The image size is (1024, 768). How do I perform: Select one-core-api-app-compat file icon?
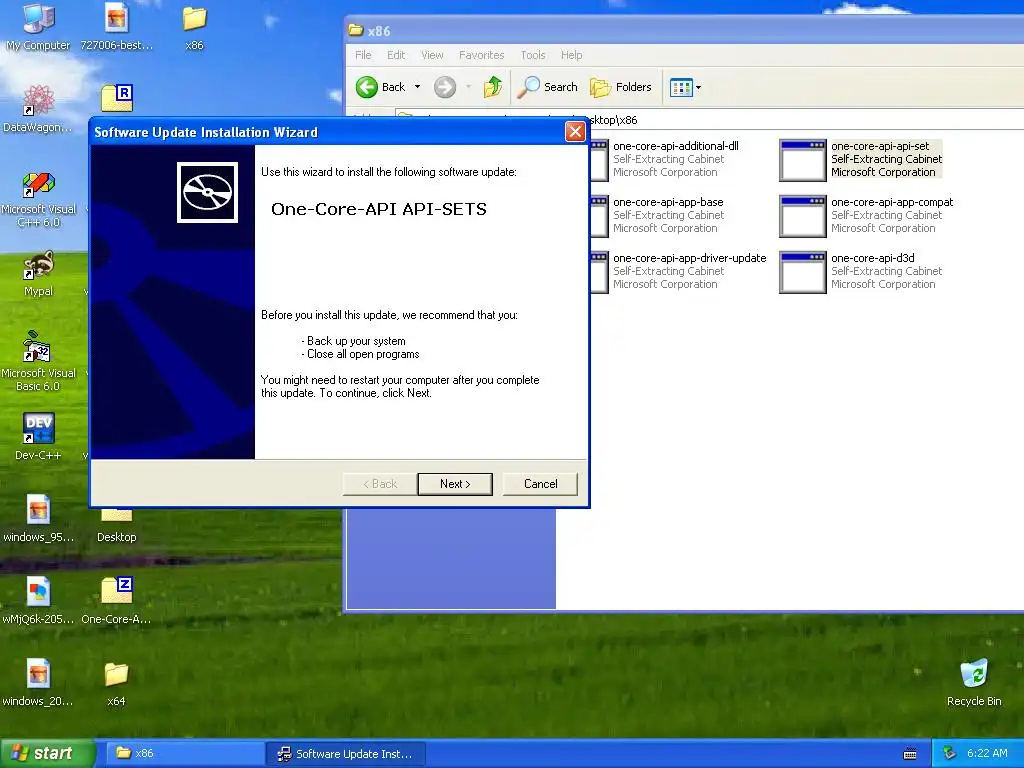pyautogui.click(x=803, y=216)
